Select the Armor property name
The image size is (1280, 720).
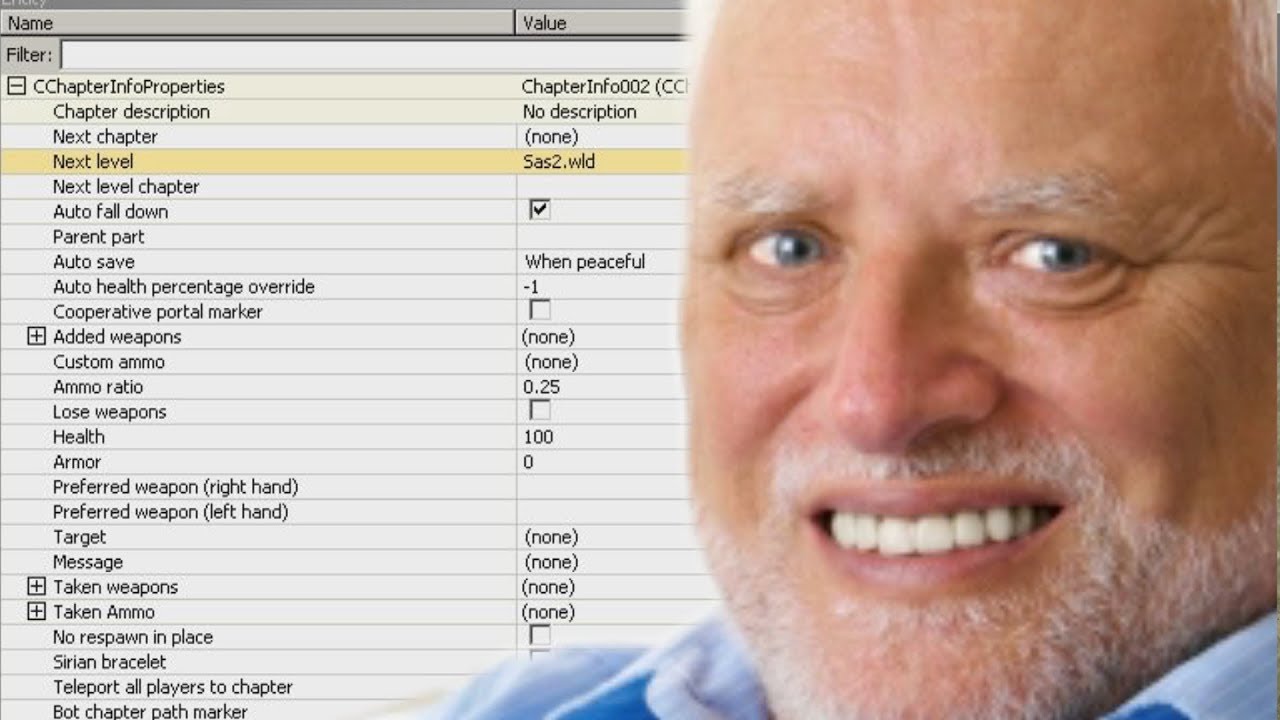coord(77,462)
